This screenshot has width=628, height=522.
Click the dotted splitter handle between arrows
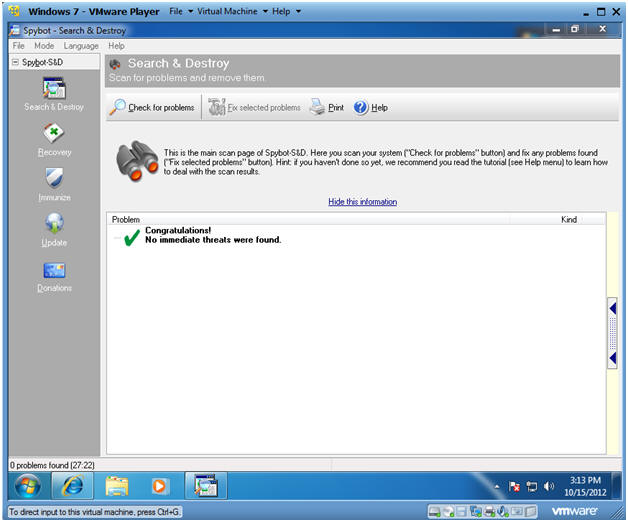pos(612,333)
